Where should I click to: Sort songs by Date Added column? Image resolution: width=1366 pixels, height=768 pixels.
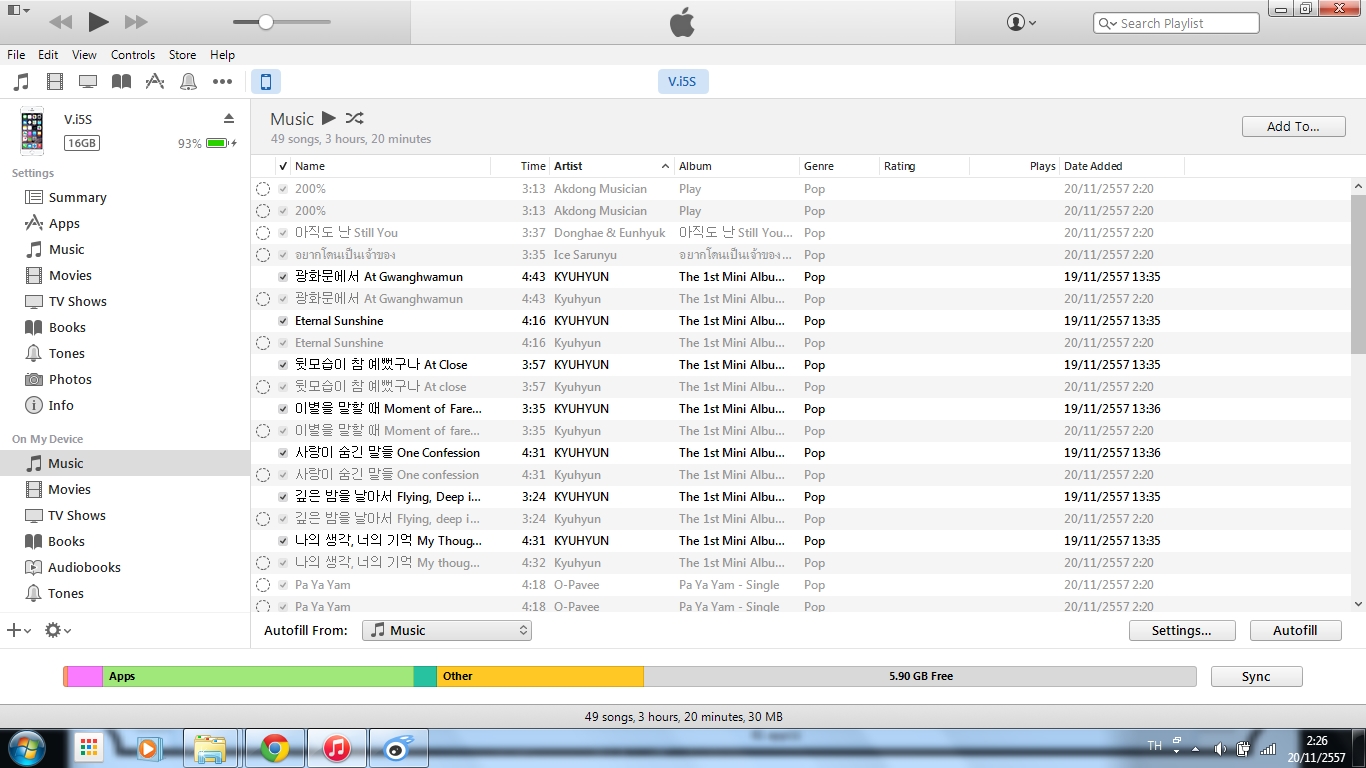click(1121, 166)
